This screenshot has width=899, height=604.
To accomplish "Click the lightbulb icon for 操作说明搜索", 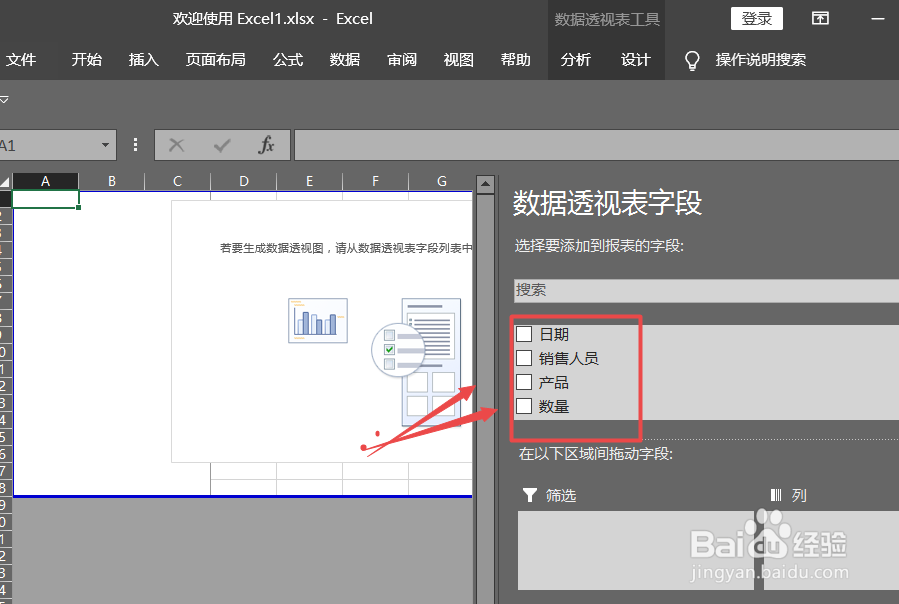I will coord(692,60).
